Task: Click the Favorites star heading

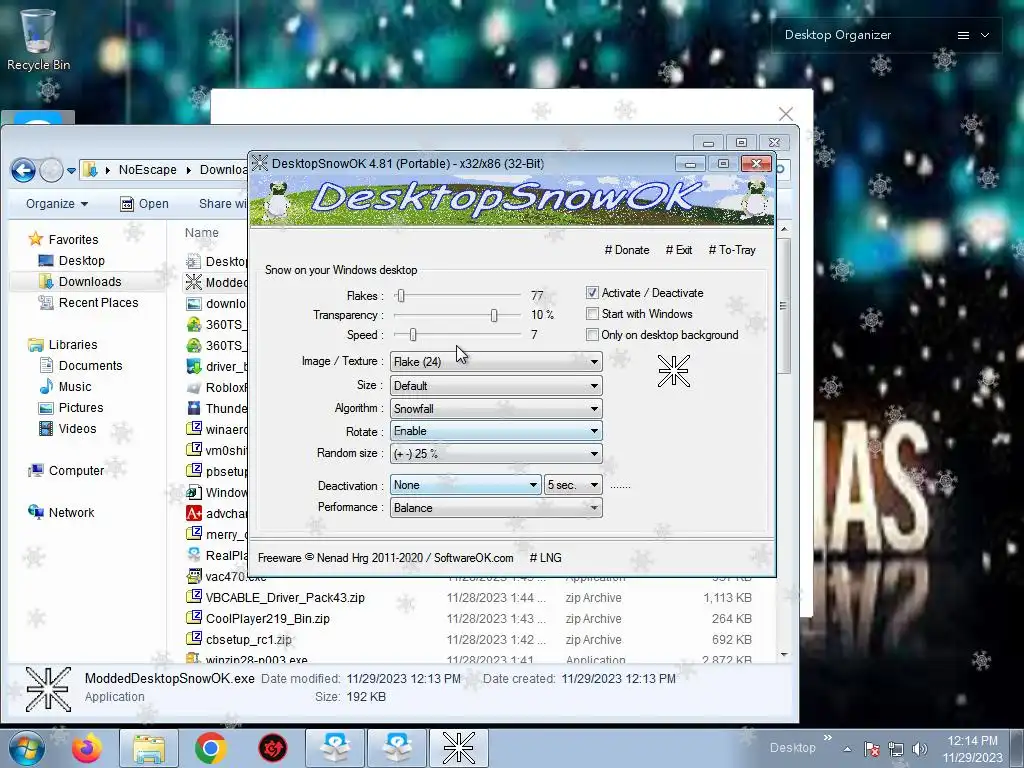Action: [x=63, y=239]
